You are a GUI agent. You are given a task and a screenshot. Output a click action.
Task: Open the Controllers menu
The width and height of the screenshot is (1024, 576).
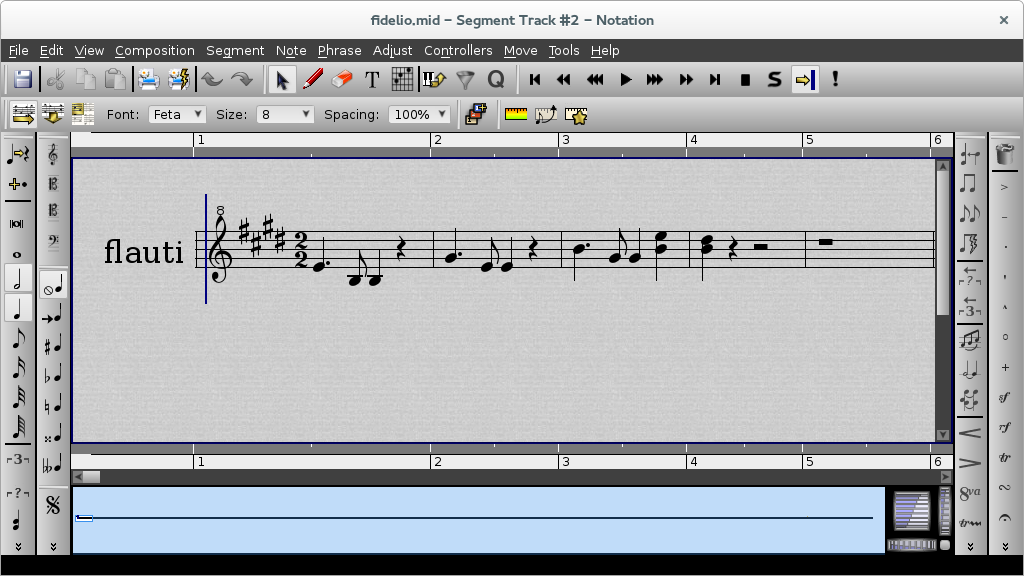458,50
